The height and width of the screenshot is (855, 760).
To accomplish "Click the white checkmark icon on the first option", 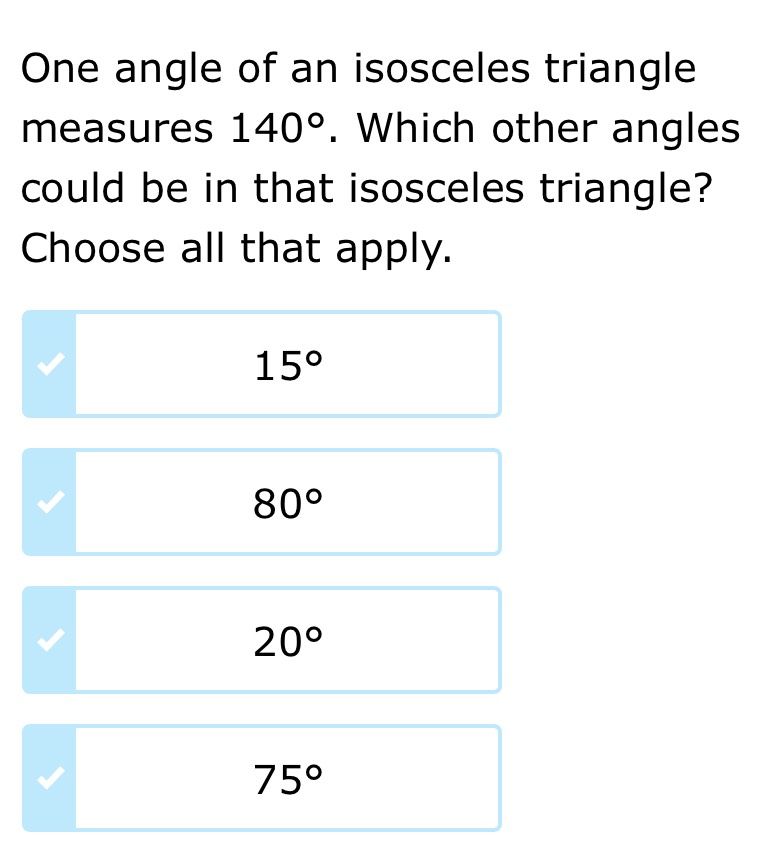I will (x=48, y=363).
